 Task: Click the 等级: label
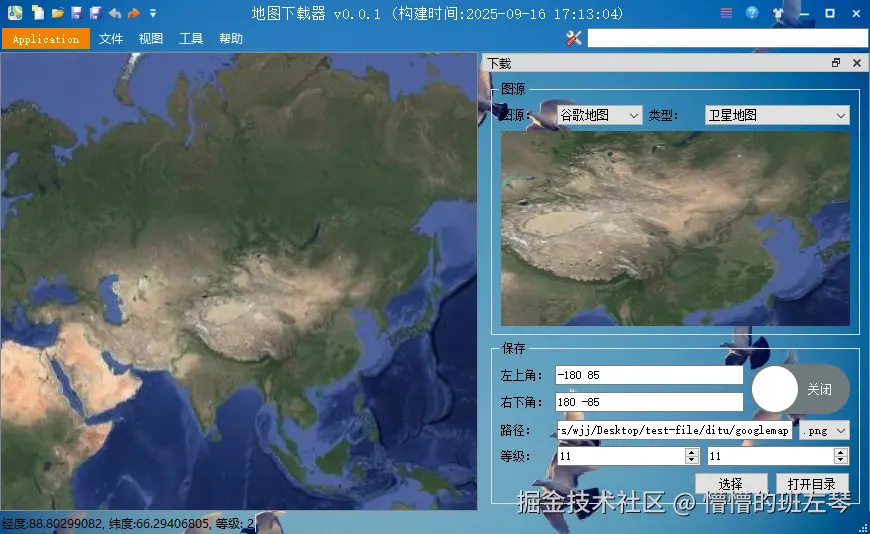pos(515,456)
